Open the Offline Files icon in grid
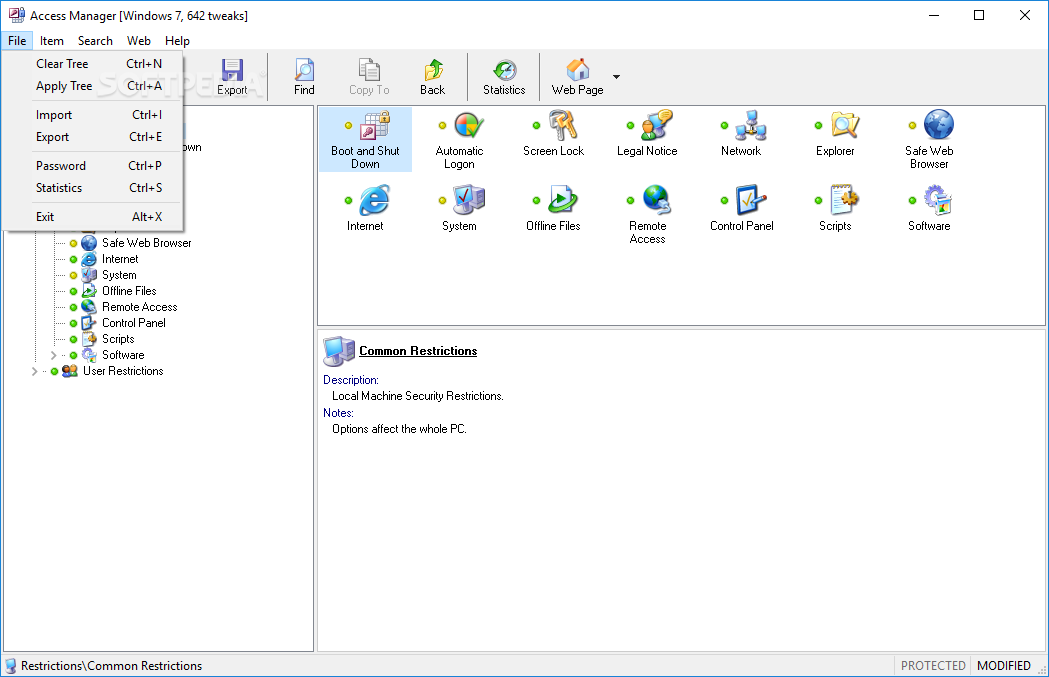 point(553,209)
